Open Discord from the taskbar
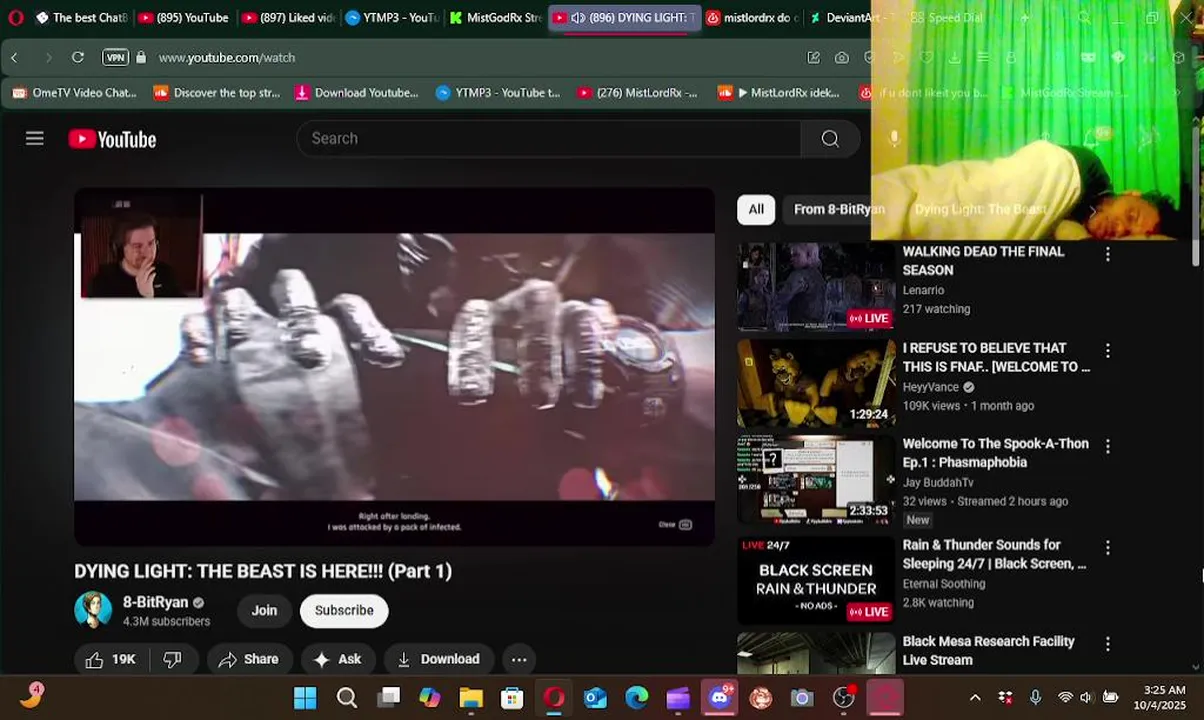Viewport: 1204px width, 720px height. [720, 698]
